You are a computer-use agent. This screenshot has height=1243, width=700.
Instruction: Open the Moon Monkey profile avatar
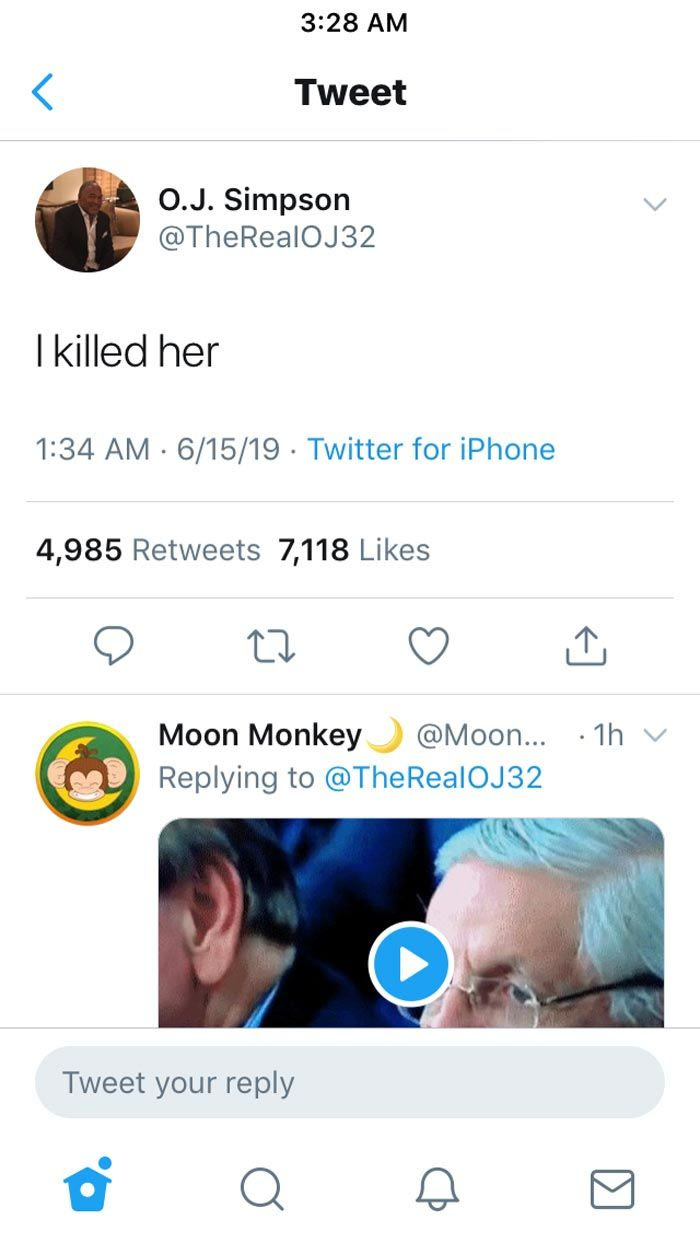pos(87,773)
